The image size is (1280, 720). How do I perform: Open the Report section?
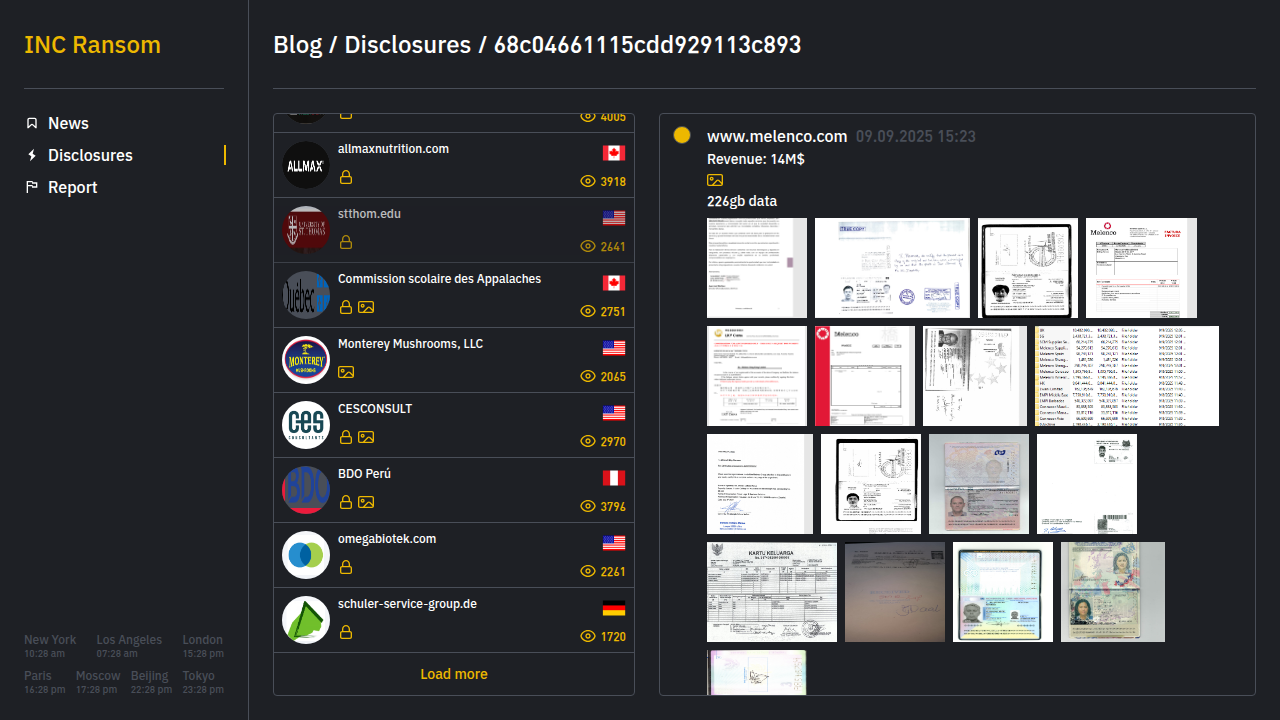(x=72, y=187)
